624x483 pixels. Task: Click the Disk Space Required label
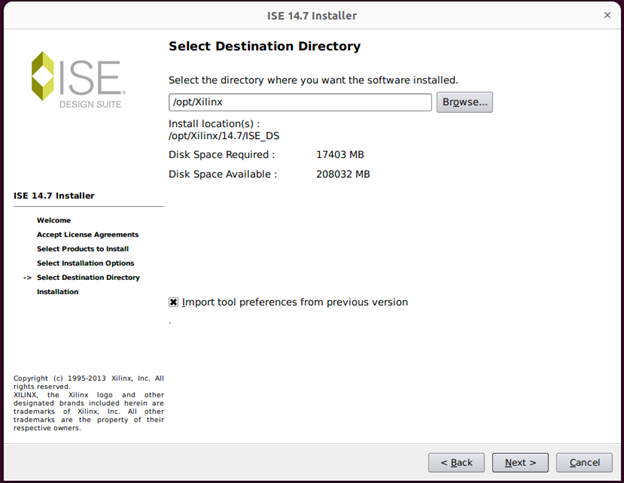(221, 155)
